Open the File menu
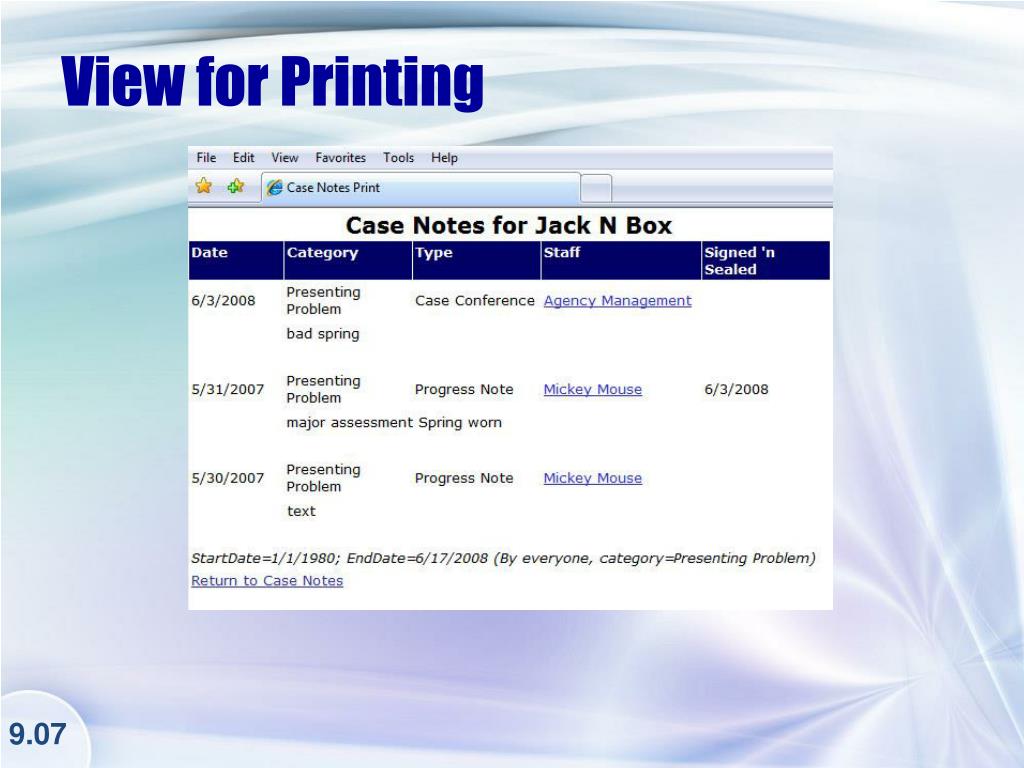Screen dimensions: 1024x768 [206, 157]
